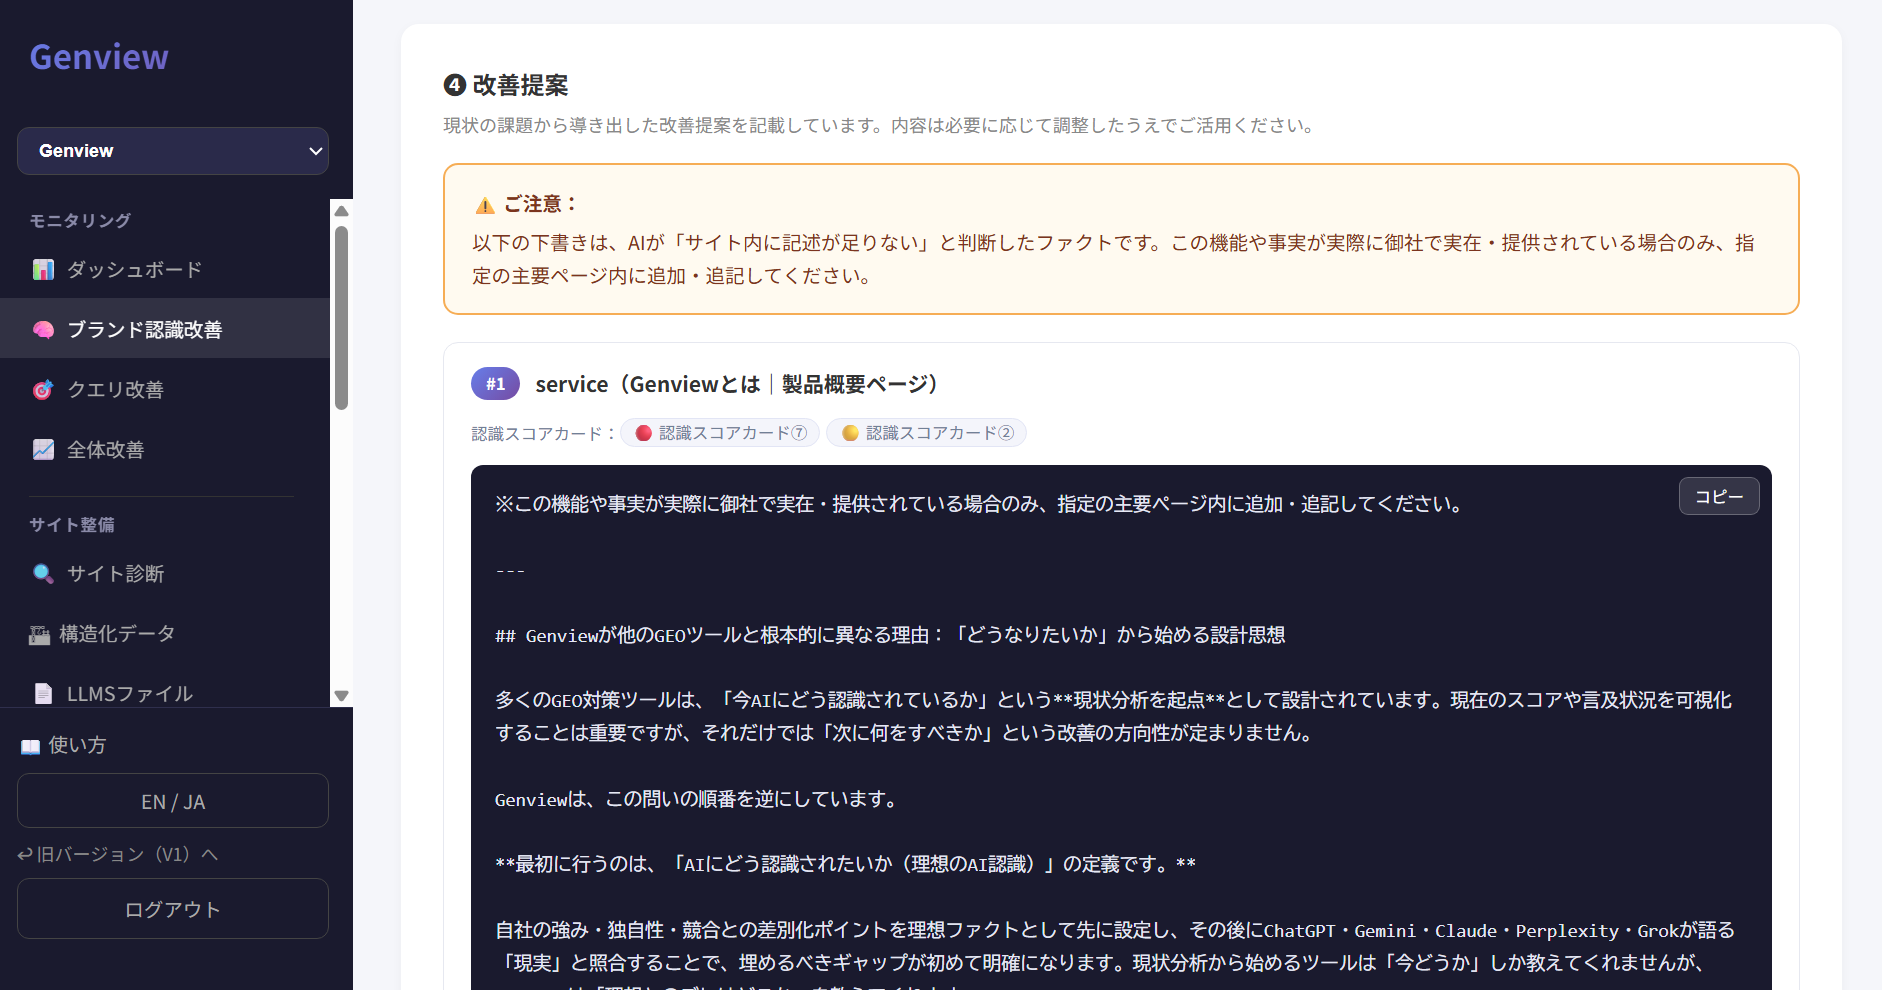Click the dashboard chart icon
The width and height of the screenshot is (1882, 990).
click(43, 270)
